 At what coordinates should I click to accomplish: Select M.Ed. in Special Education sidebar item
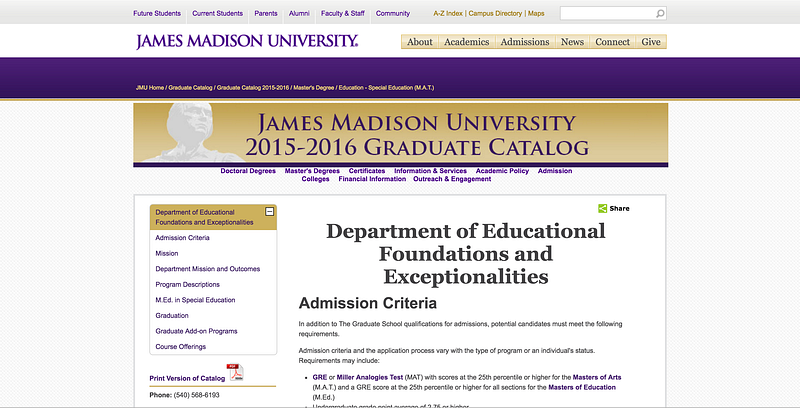195,300
